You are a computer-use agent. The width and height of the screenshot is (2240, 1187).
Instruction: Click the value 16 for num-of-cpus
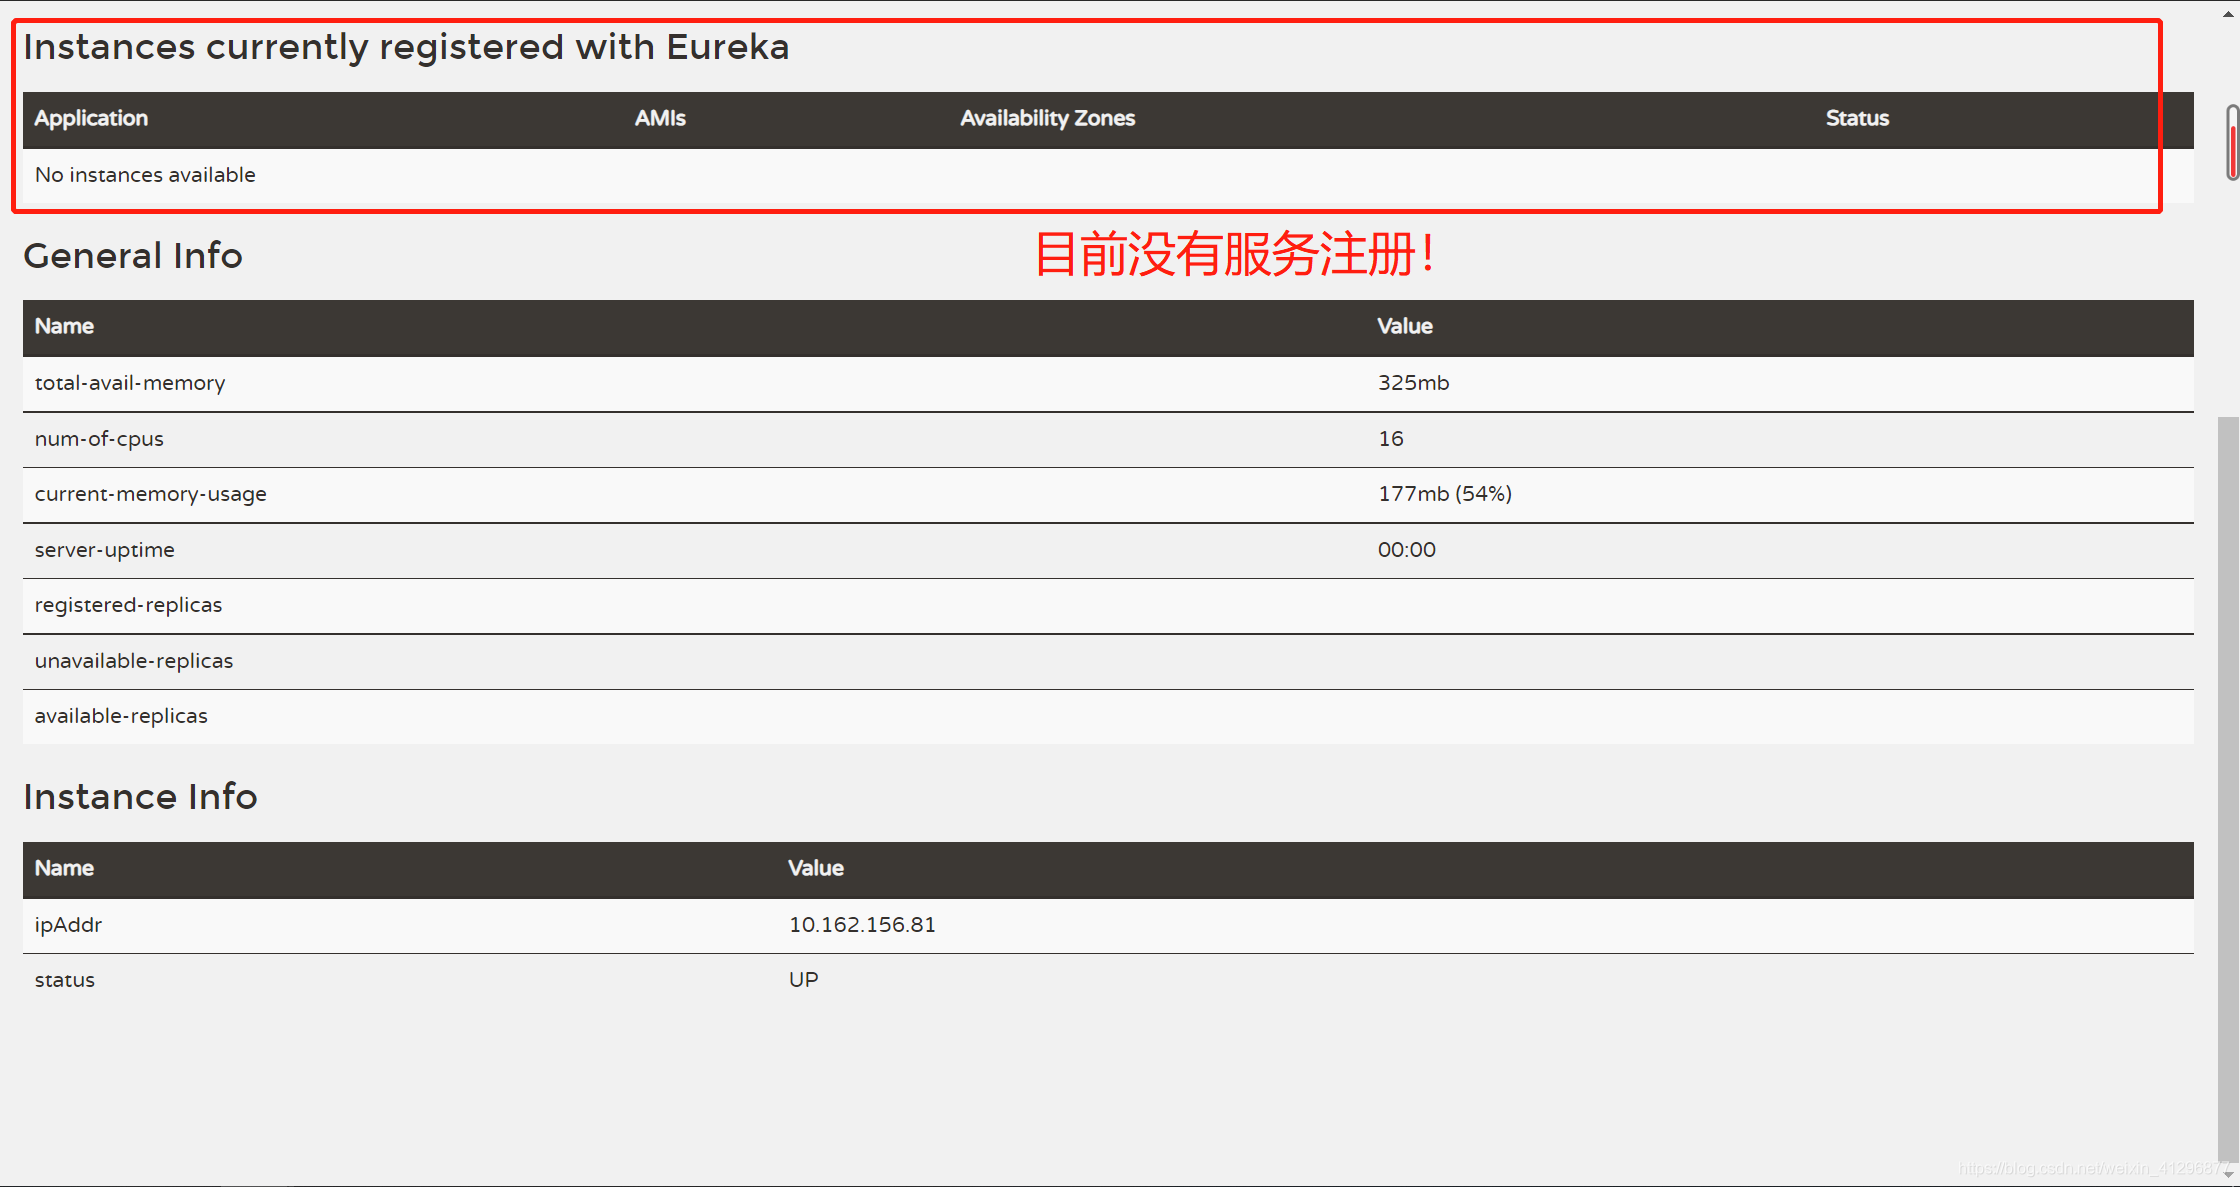[1390, 439]
